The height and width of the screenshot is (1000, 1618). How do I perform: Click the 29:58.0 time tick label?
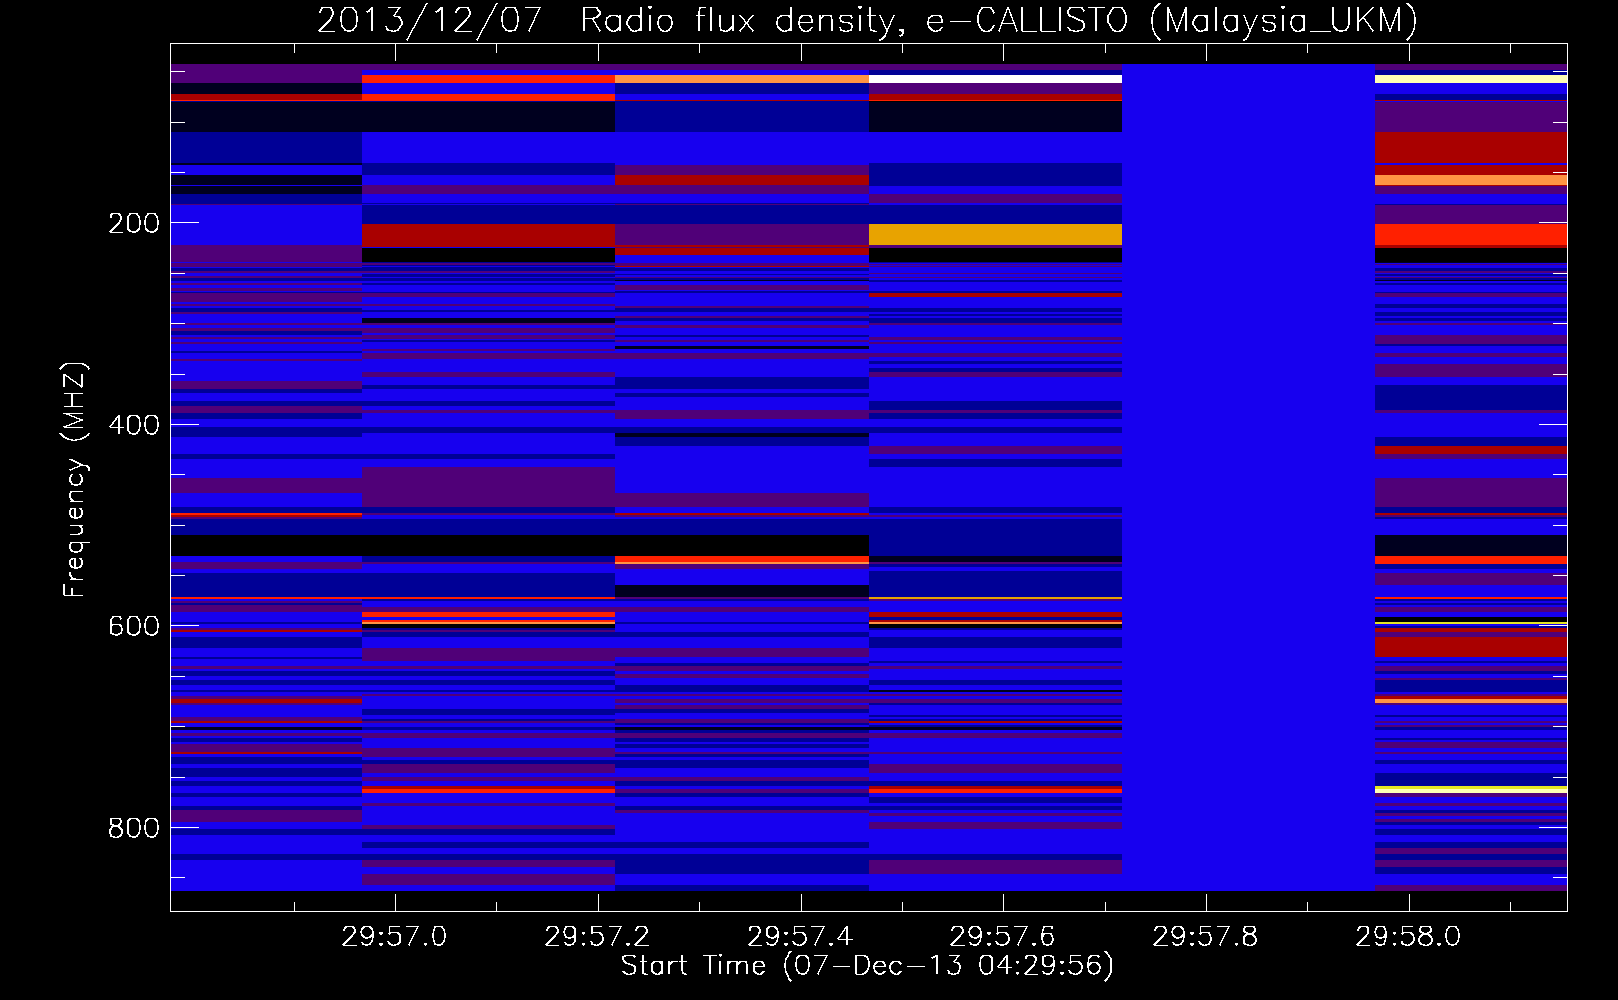(x=1408, y=936)
